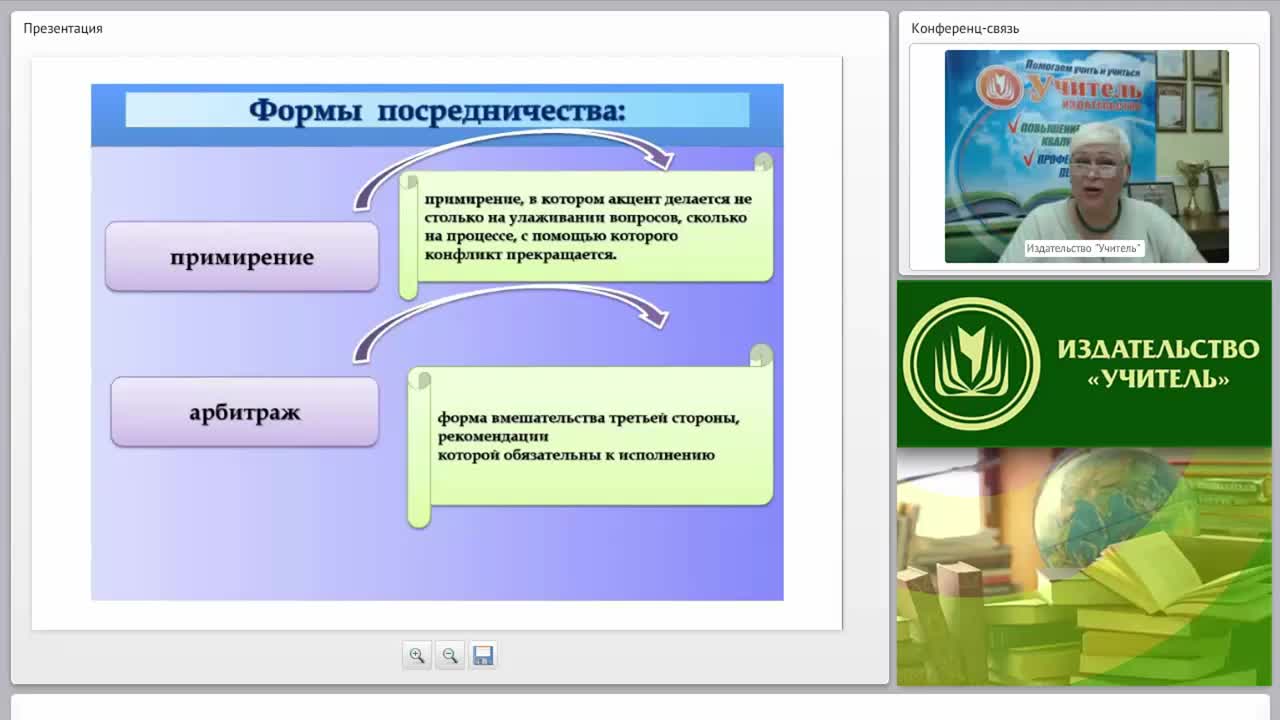Click the books and globe banner image

[x=1084, y=567]
